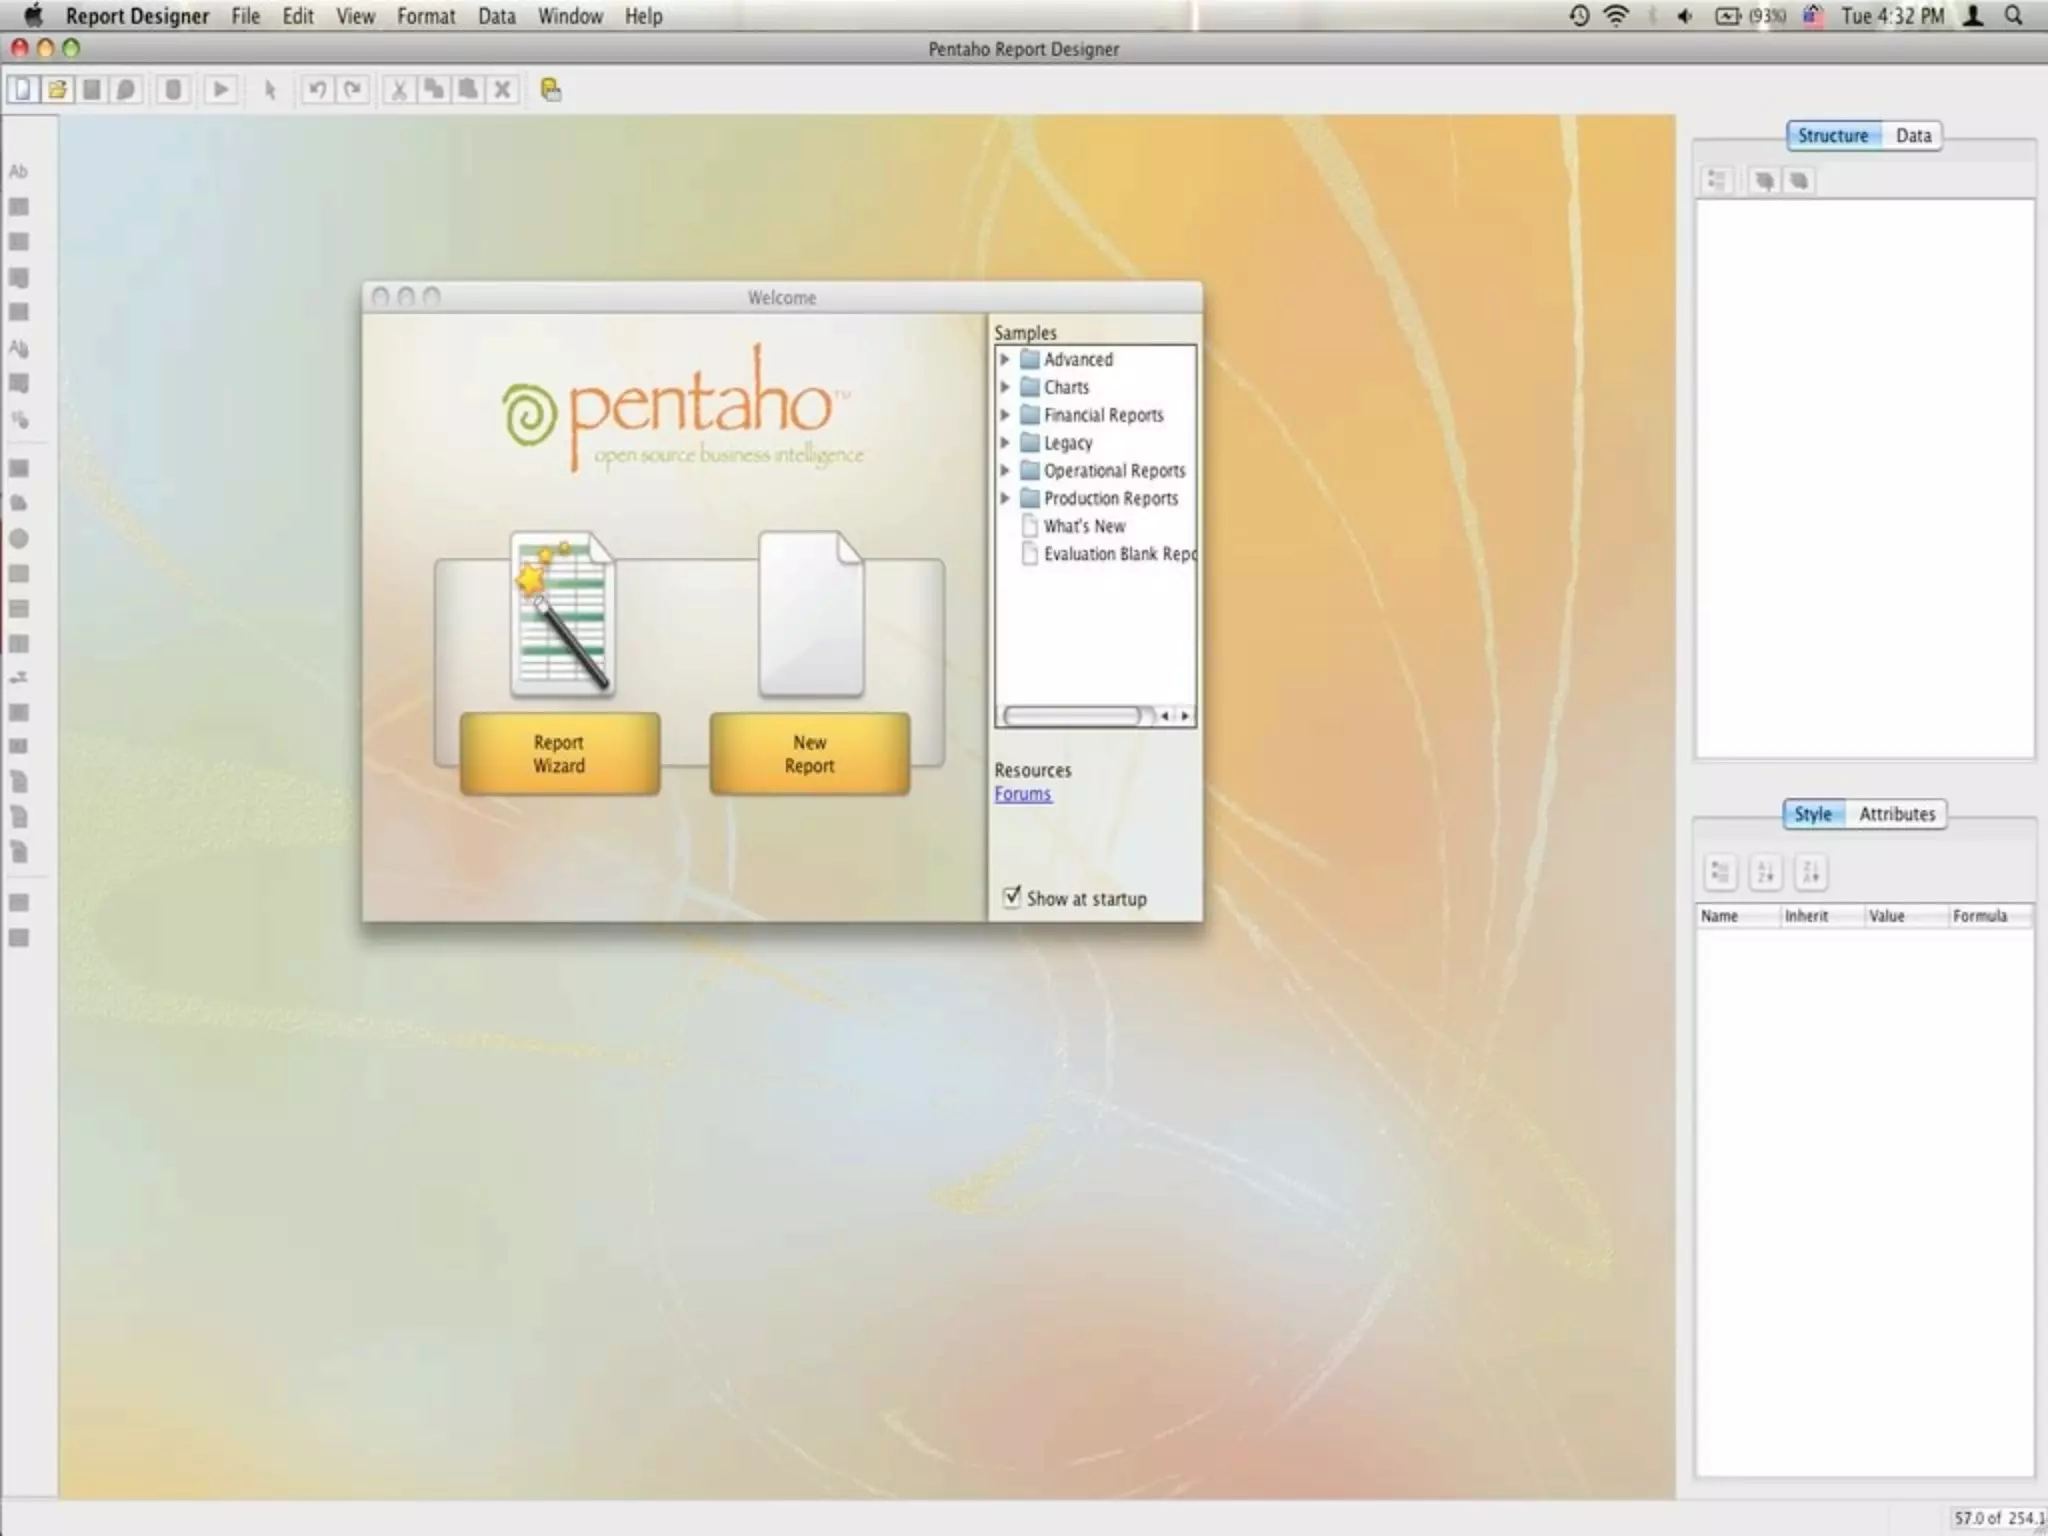Expand the Advanced samples folder
Viewport: 2048px width, 1536px height.
click(1005, 359)
